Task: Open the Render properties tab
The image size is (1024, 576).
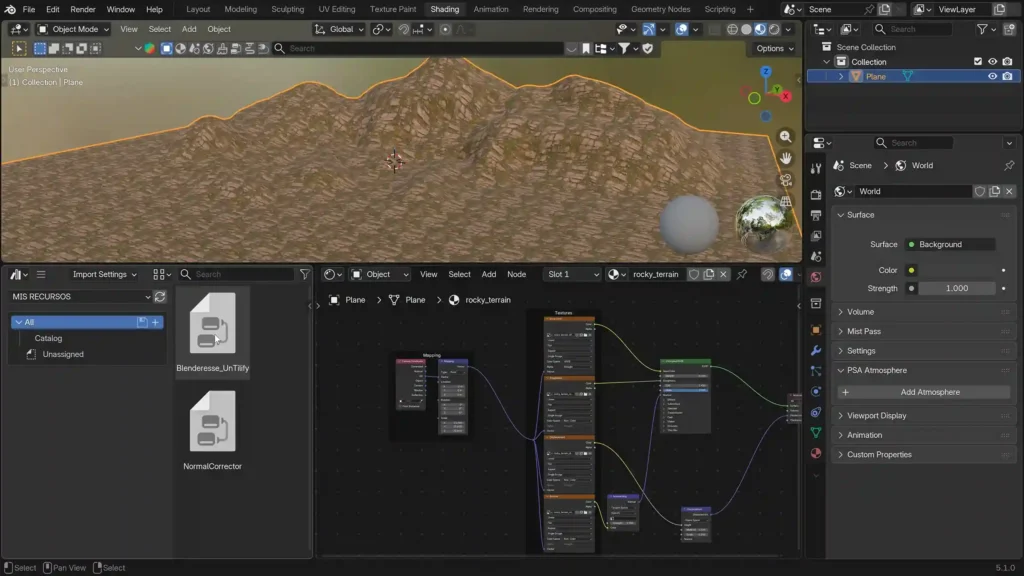Action: tap(816, 195)
